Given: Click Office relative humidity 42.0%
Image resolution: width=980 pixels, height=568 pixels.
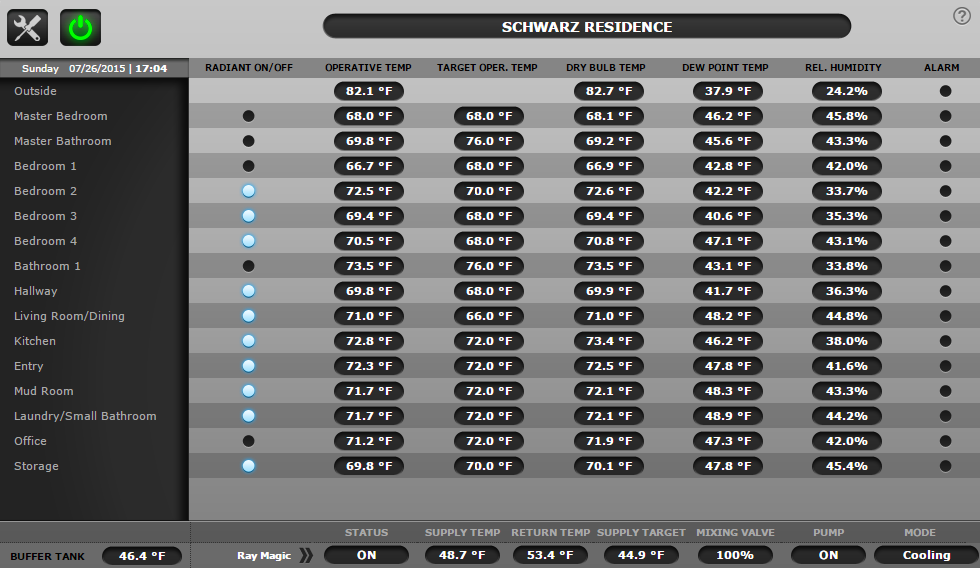Looking at the screenshot, I should click(x=847, y=441).
